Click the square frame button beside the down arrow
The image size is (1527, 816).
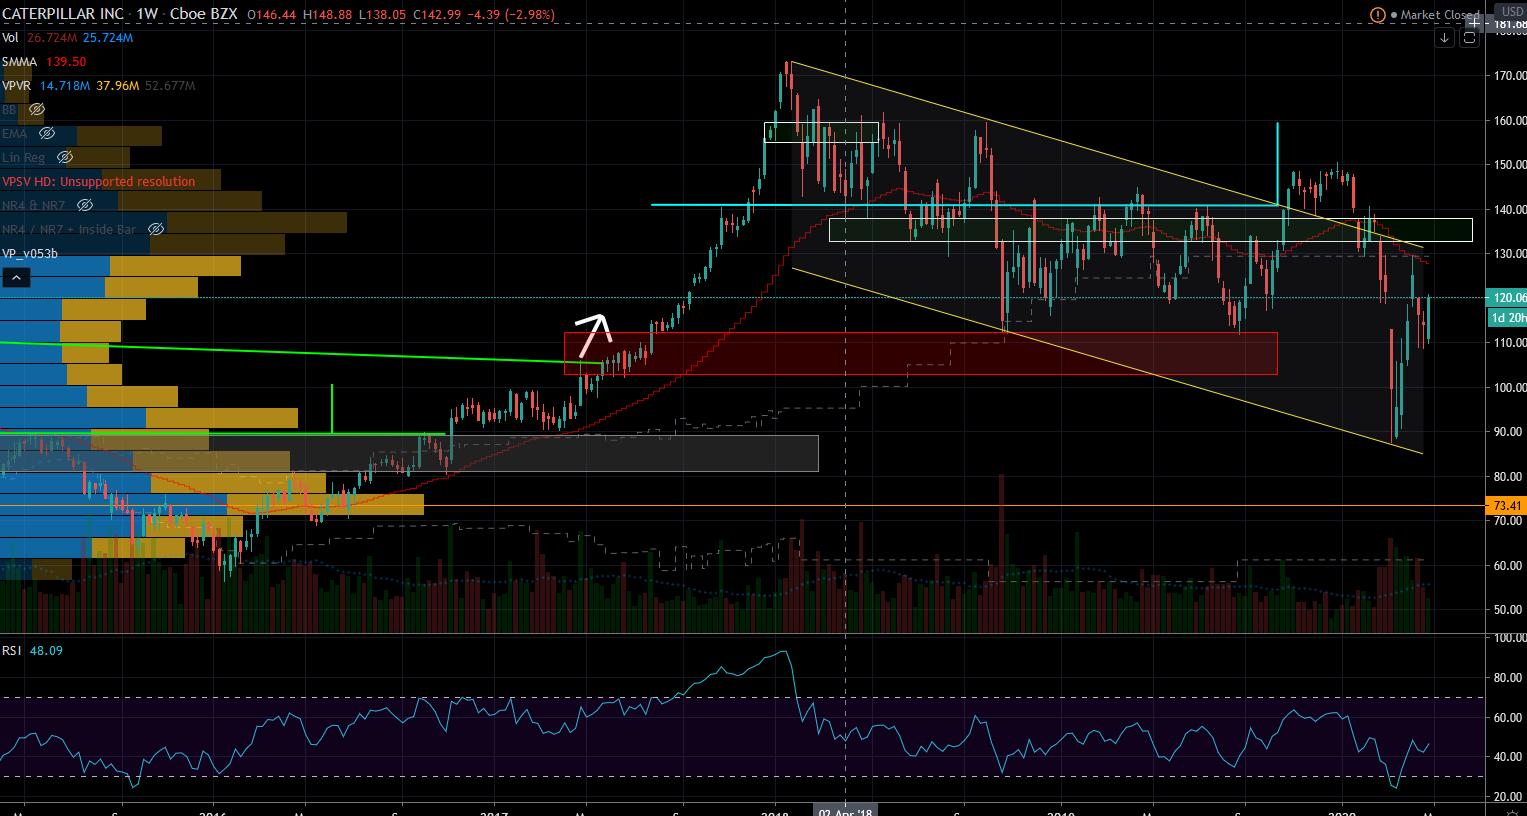point(1469,38)
